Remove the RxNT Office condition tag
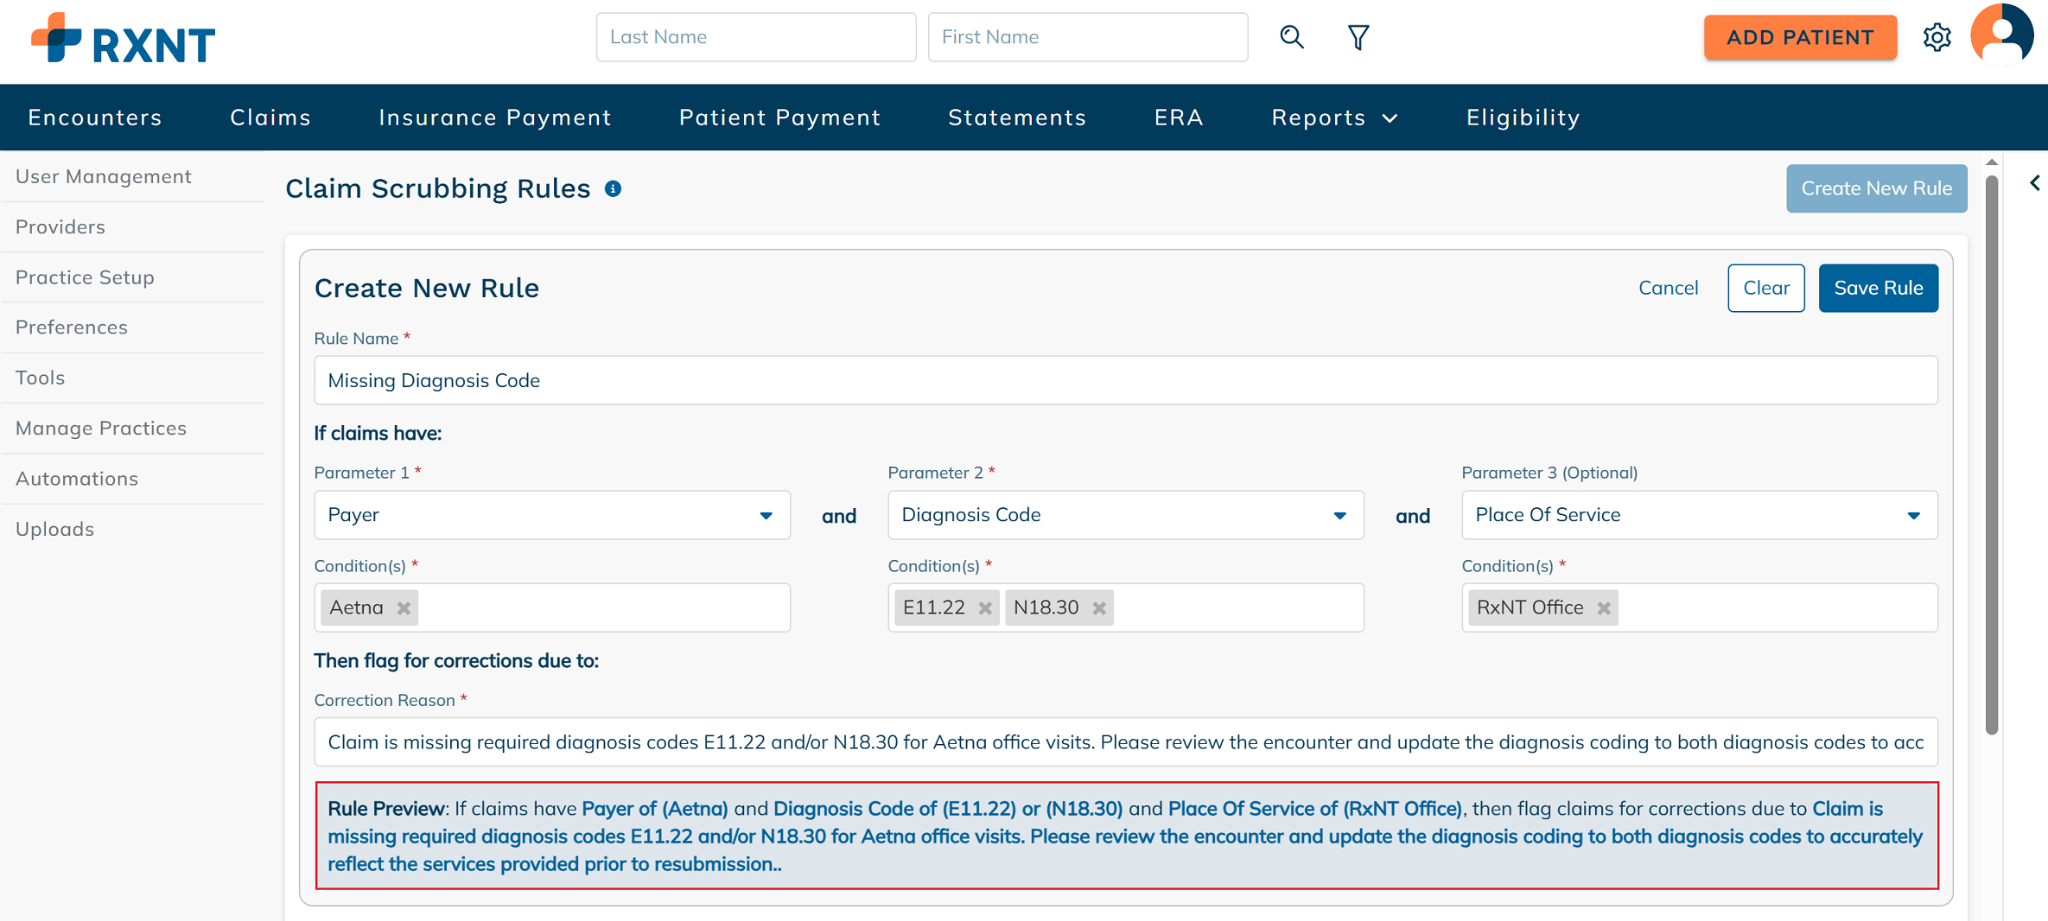 point(1604,608)
